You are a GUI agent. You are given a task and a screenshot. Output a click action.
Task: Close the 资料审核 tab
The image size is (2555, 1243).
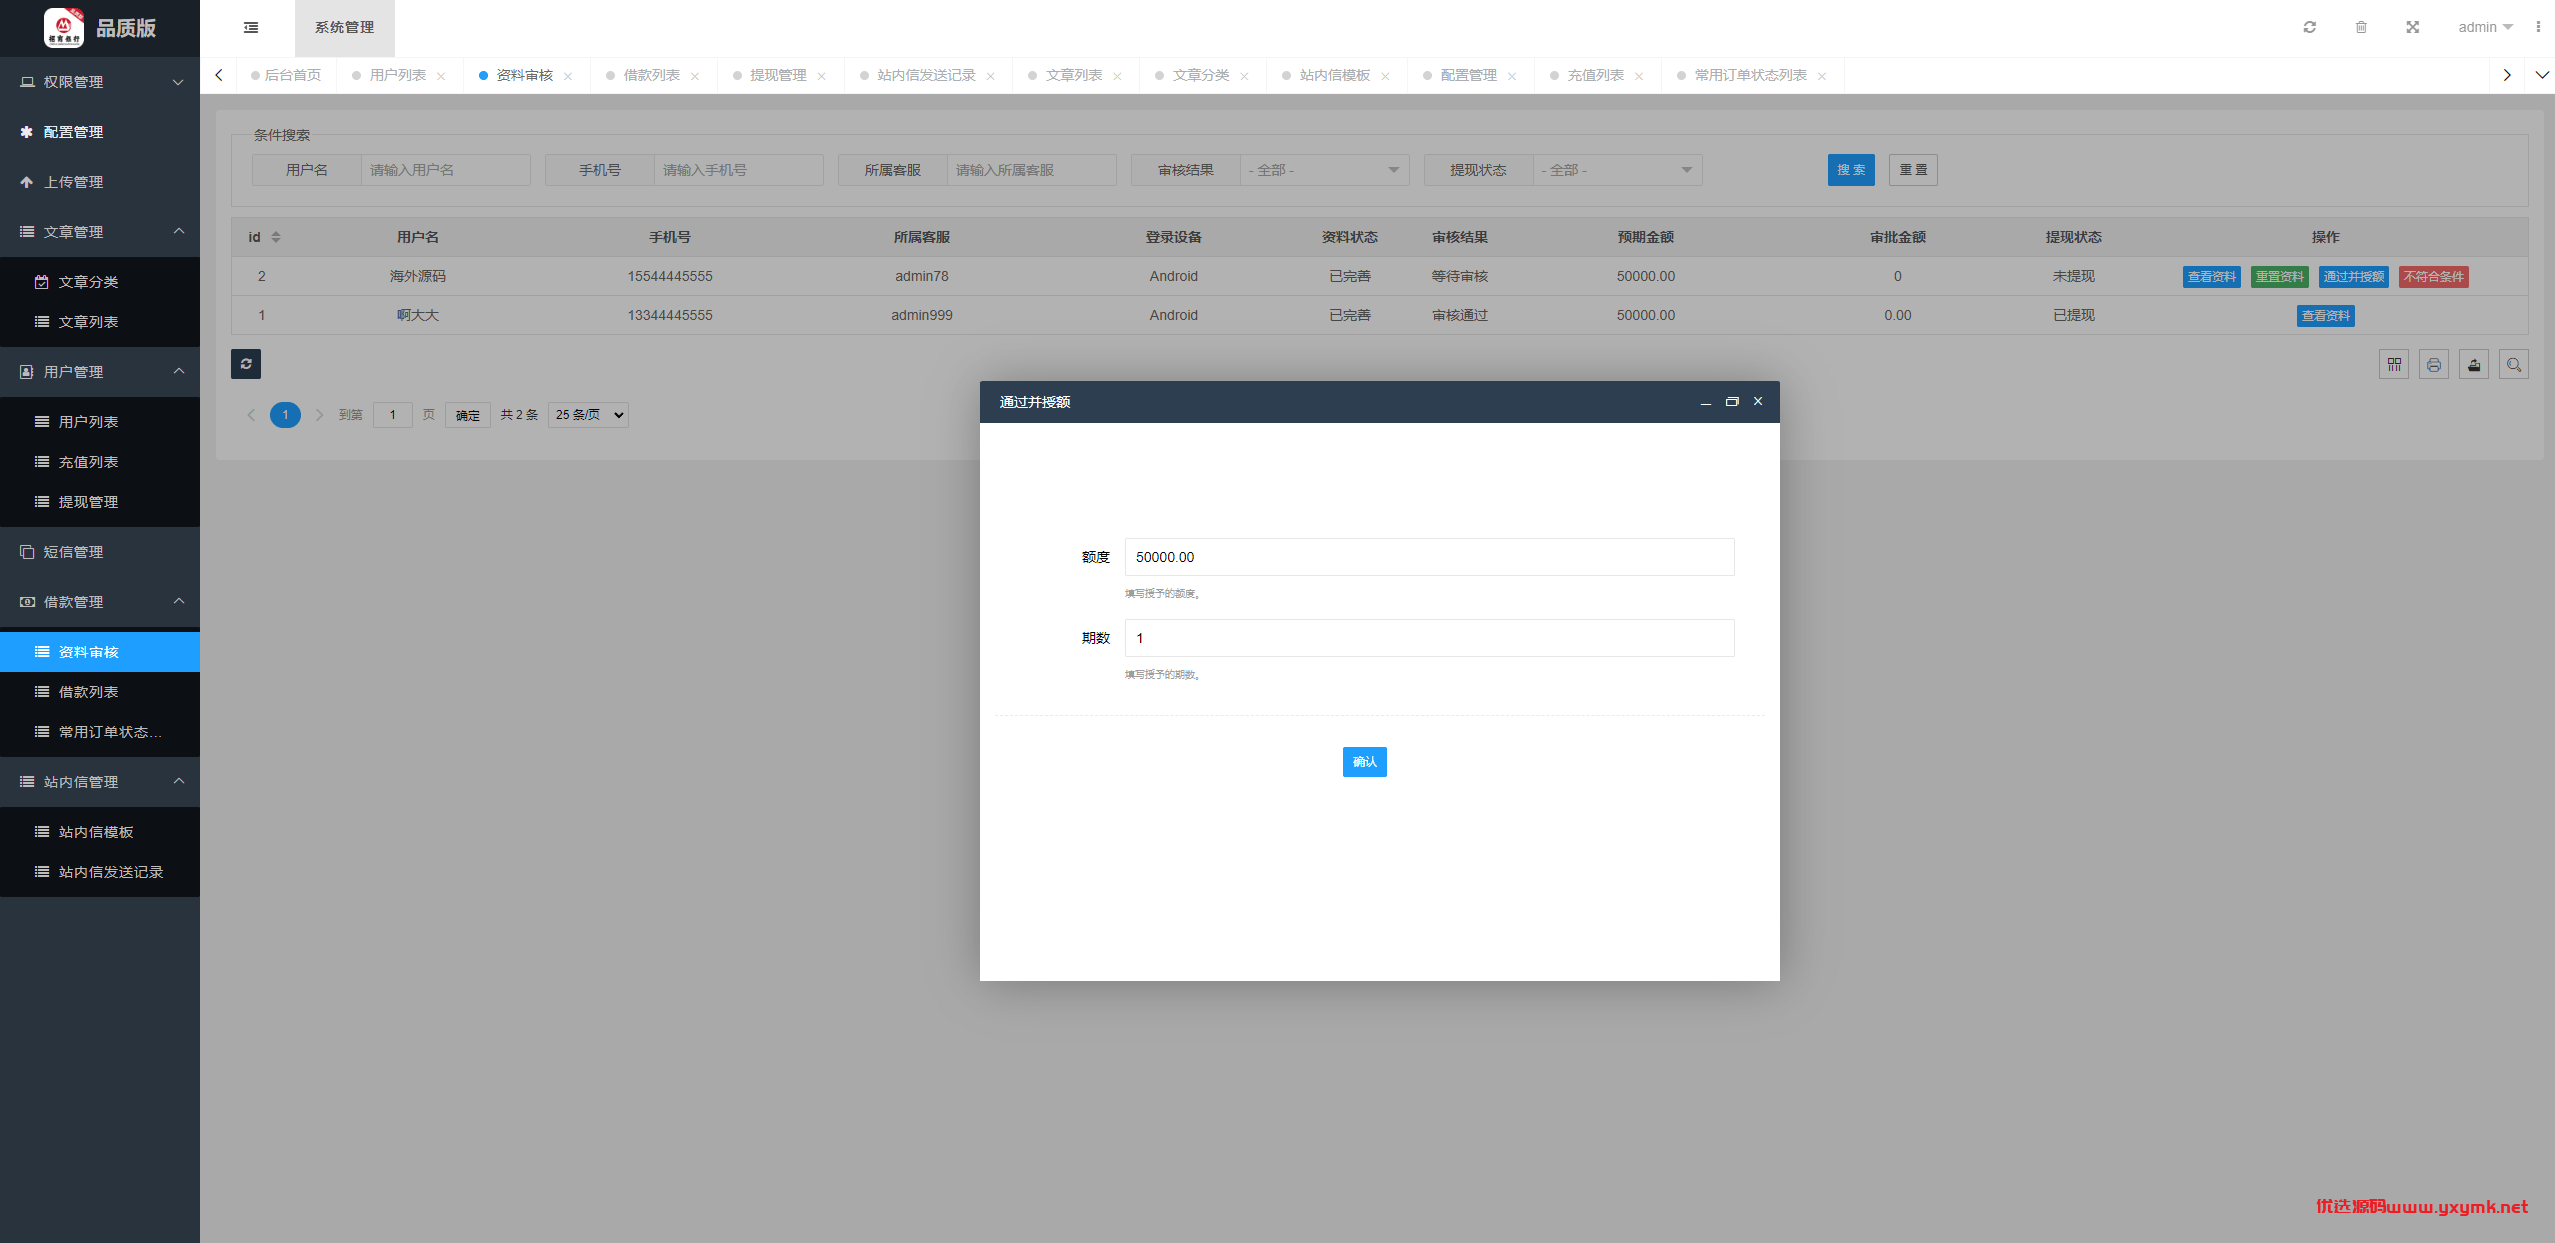[568, 76]
